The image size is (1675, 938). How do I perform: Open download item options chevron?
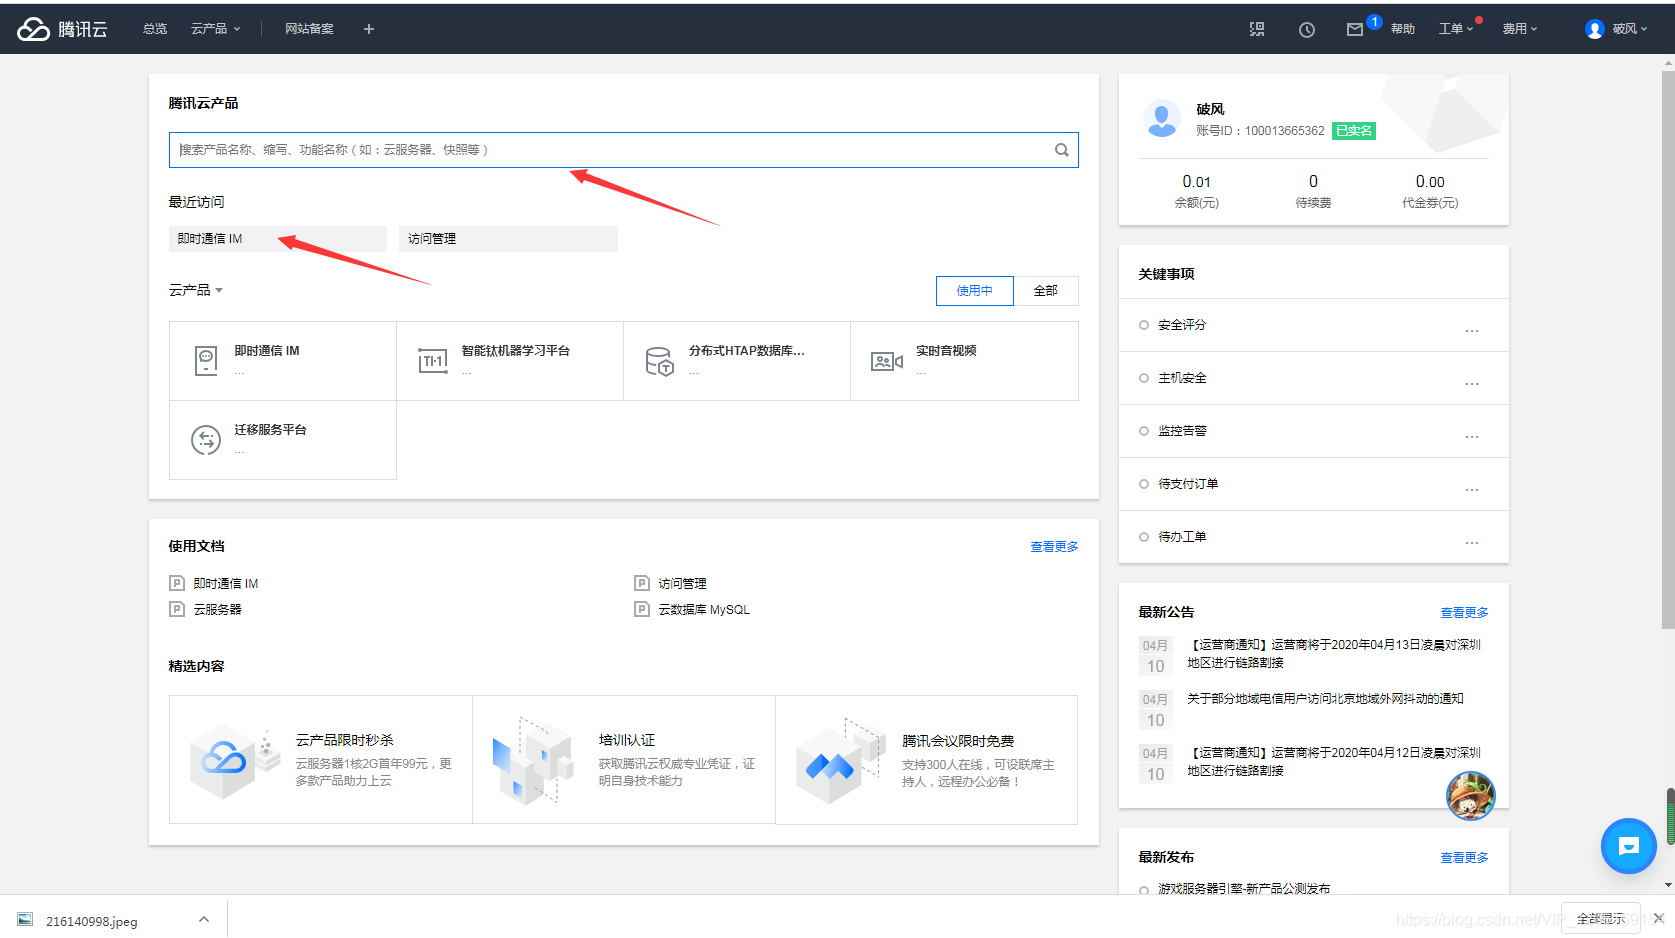[x=204, y=919]
